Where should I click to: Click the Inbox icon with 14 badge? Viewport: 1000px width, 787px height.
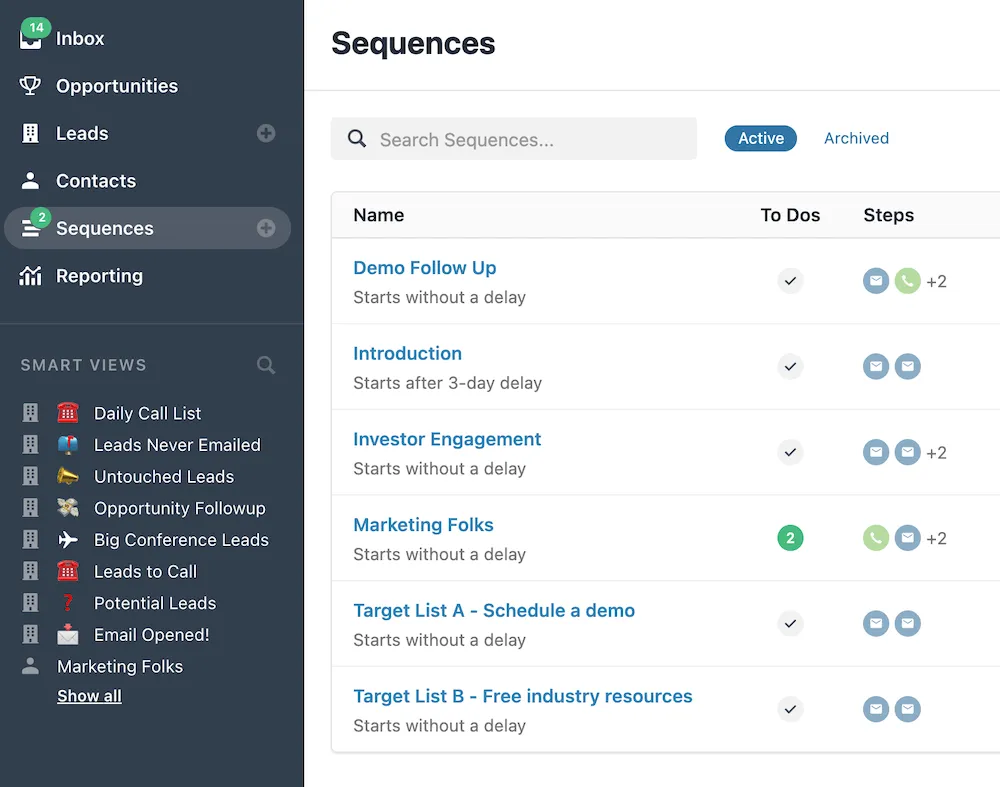point(32,38)
